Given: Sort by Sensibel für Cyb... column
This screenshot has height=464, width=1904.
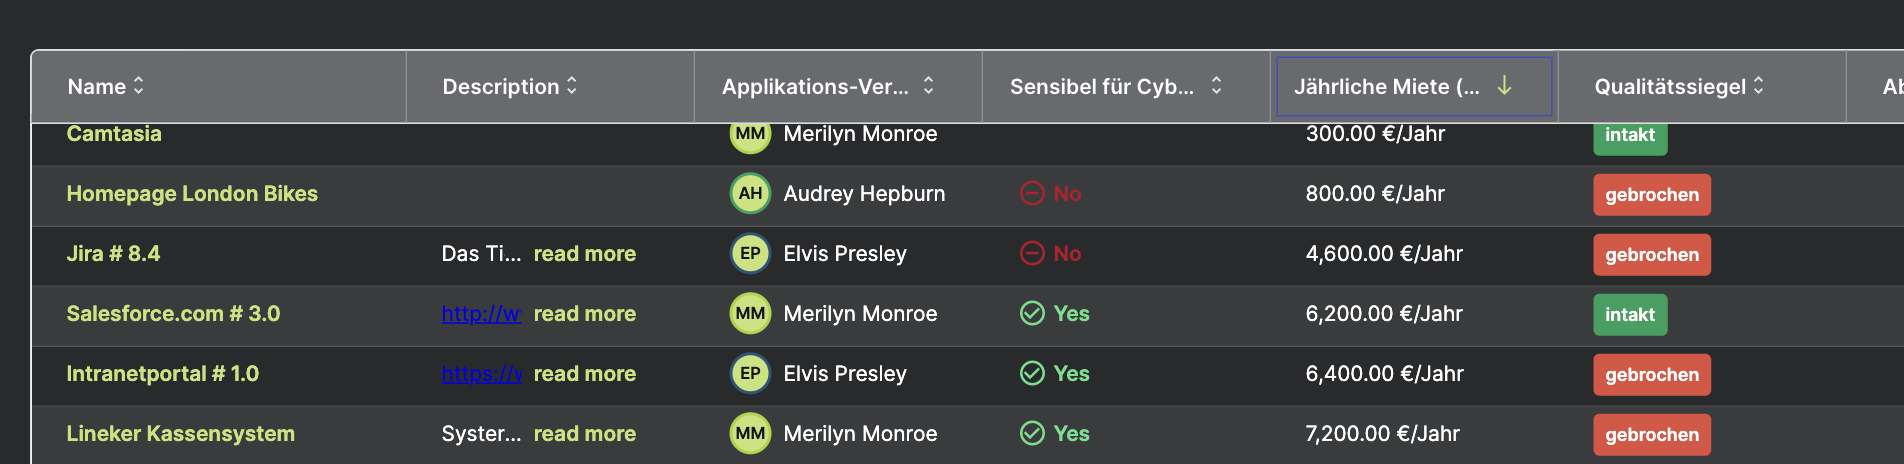Looking at the screenshot, I should click(x=1217, y=86).
